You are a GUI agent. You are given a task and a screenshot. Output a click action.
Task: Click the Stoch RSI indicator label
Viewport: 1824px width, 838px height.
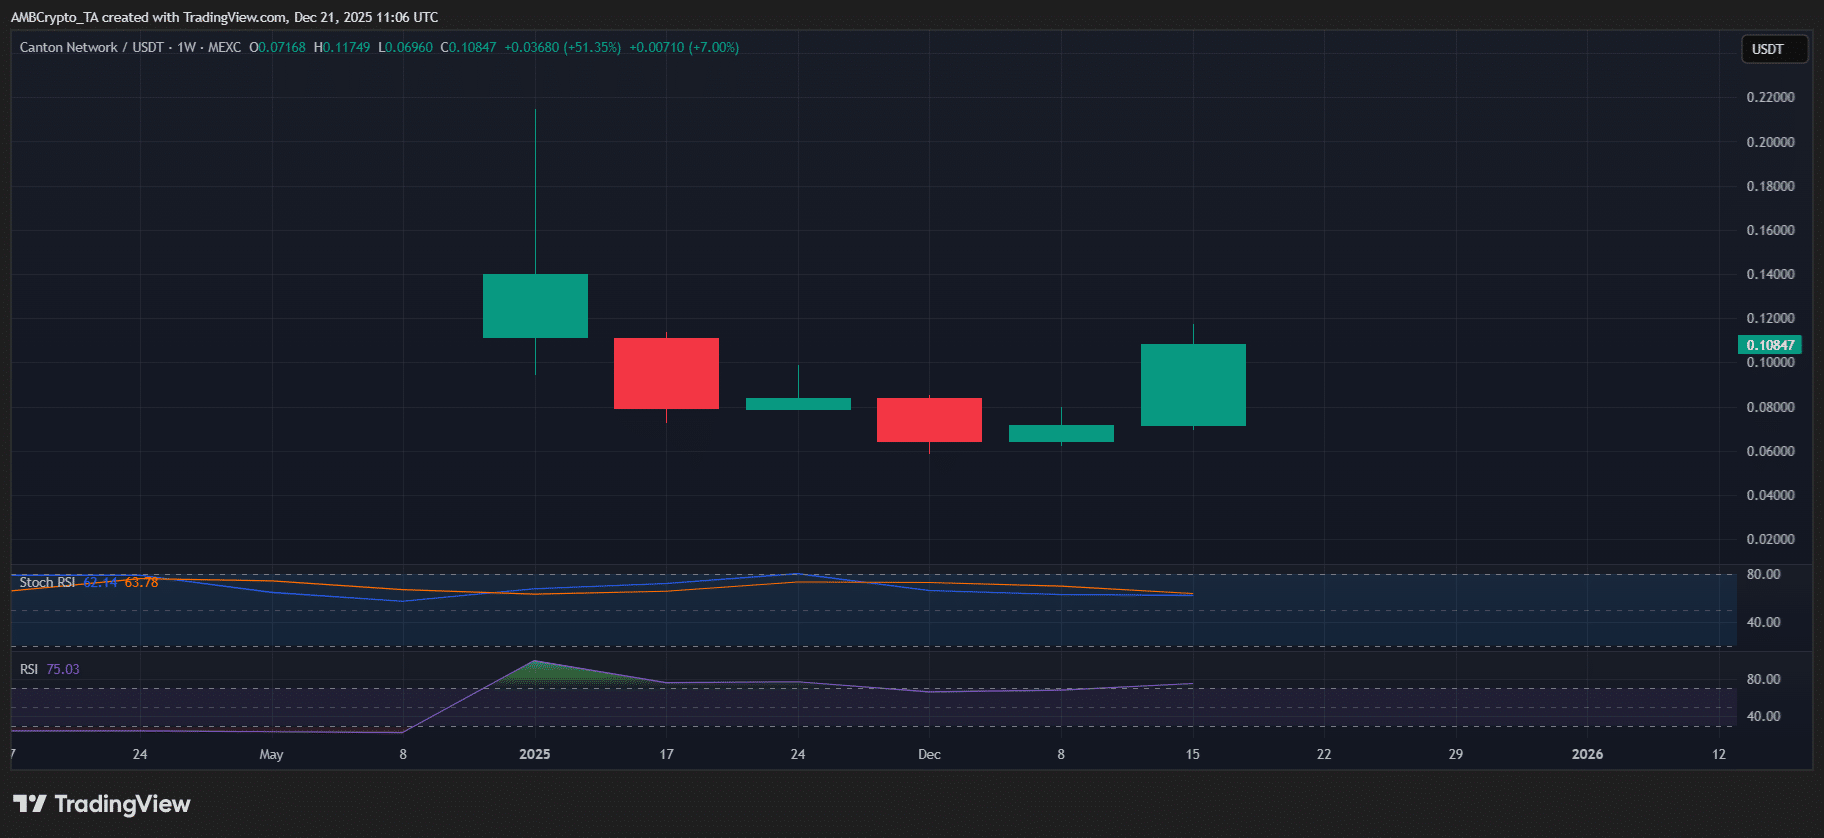point(47,582)
